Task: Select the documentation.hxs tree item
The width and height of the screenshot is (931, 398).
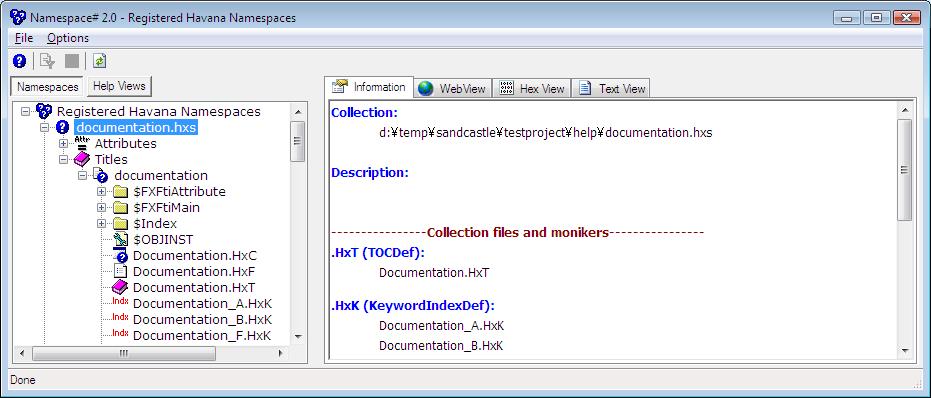Action: point(136,127)
